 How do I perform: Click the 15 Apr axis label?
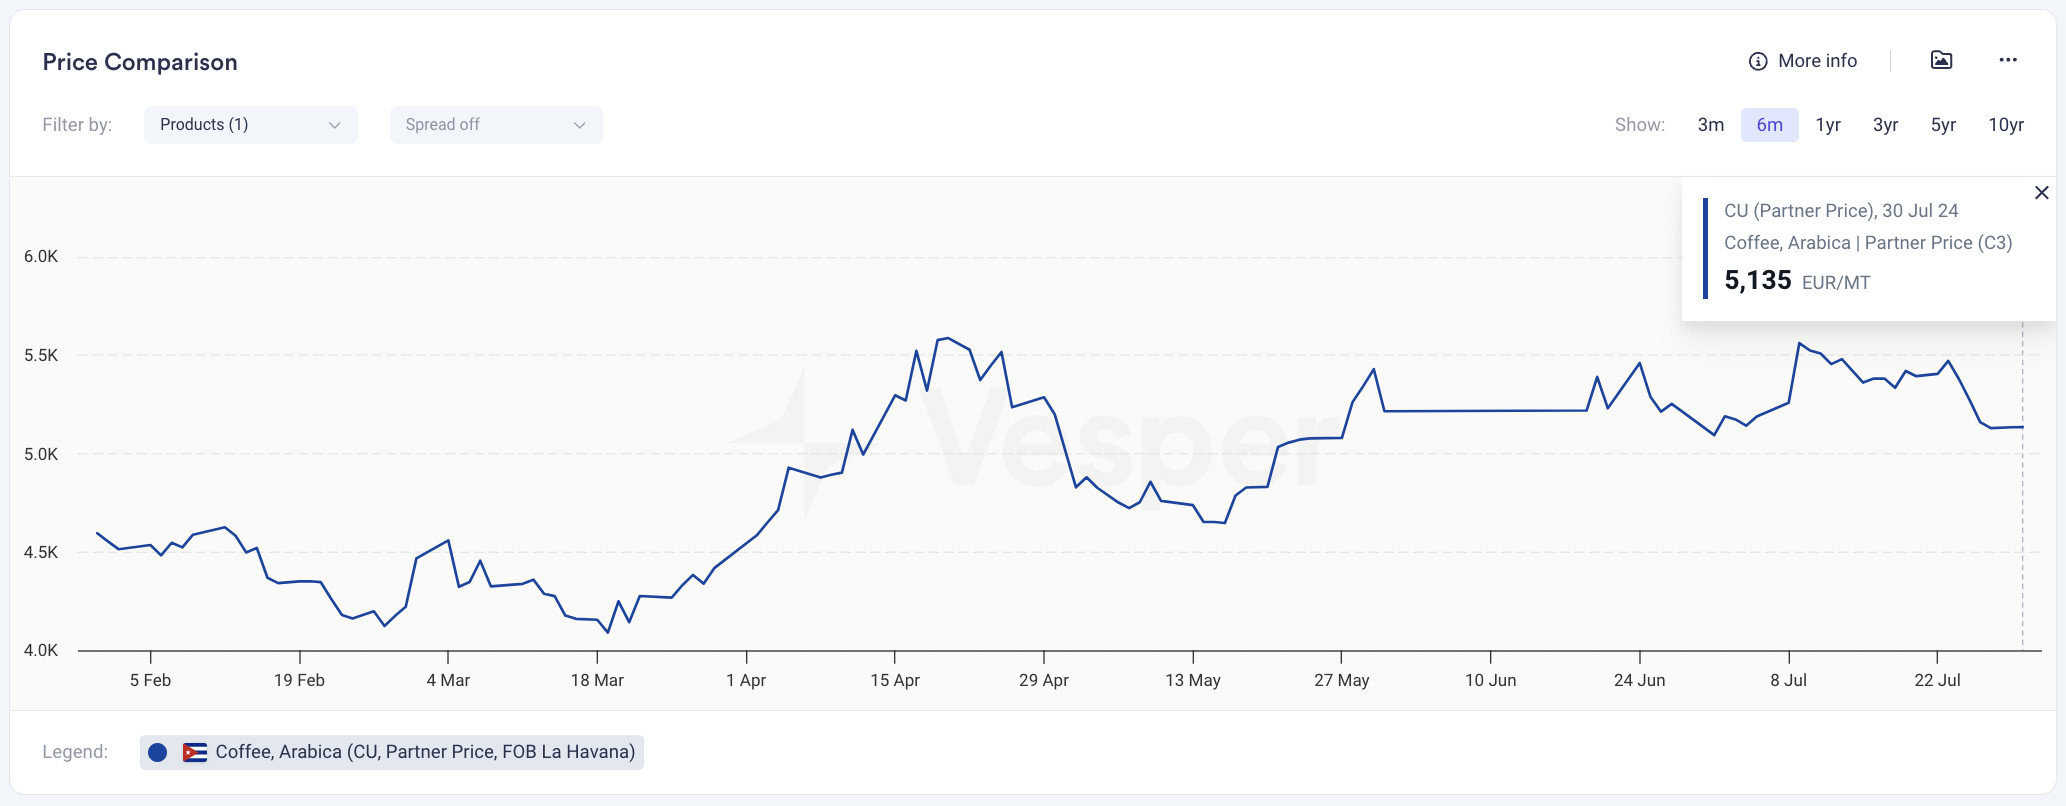[894, 680]
